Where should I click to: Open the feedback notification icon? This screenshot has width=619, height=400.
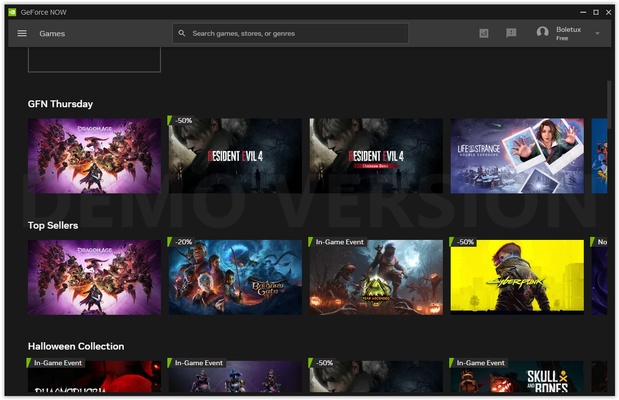click(x=511, y=33)
